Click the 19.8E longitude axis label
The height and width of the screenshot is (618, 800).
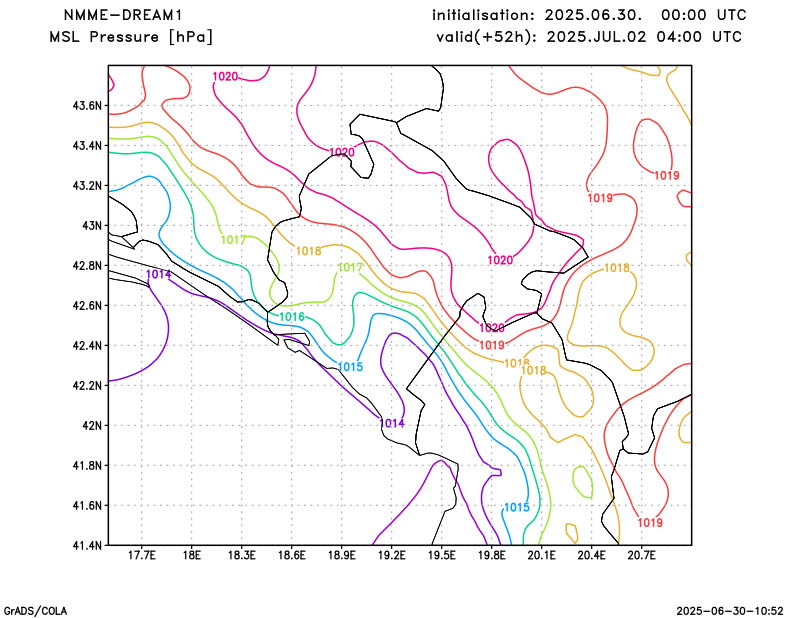(x=491, y=555)
